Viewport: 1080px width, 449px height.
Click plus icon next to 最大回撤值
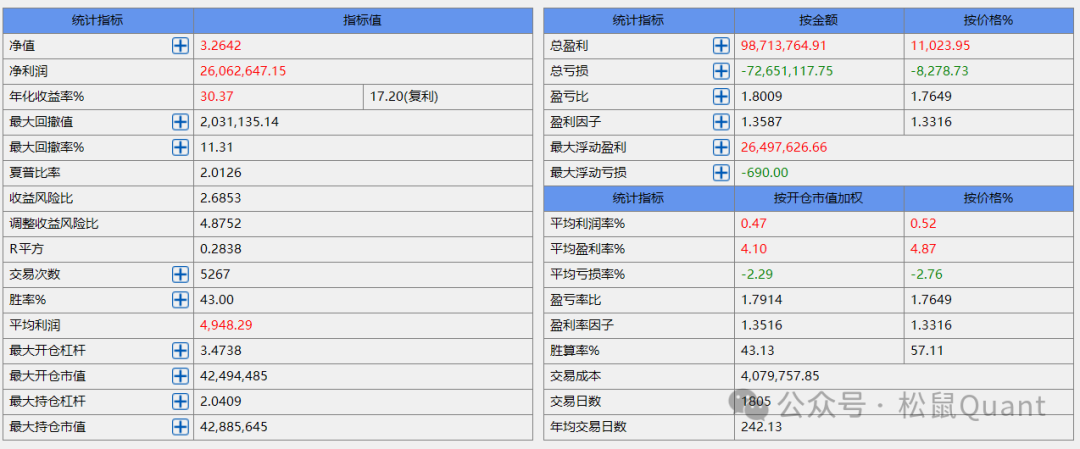pyautogui.click(x=180, y=121)
